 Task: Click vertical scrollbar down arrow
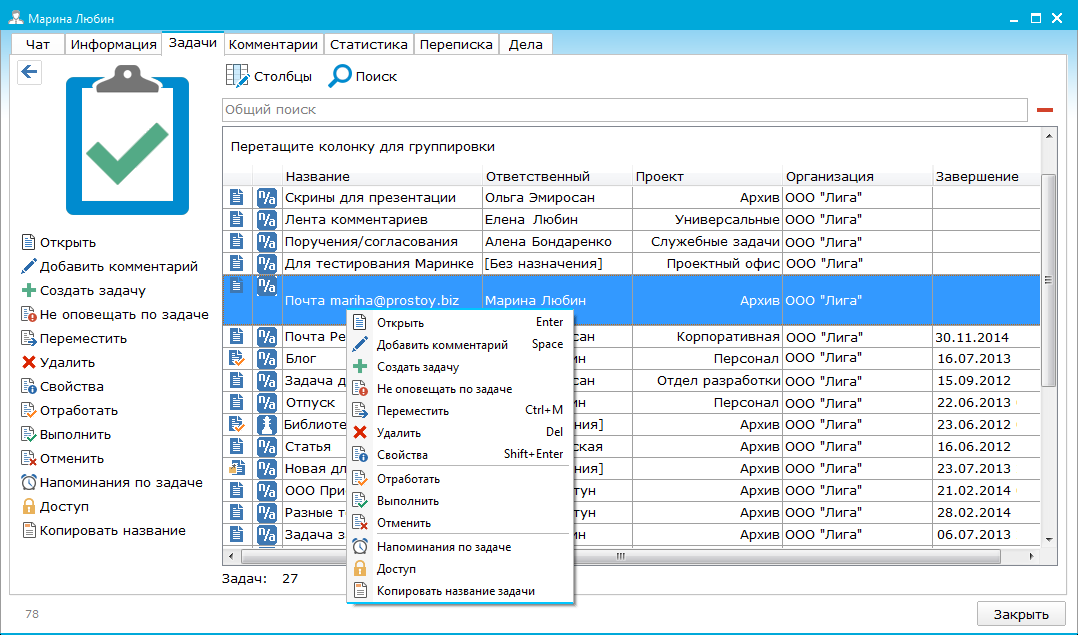click(x=1049, y=539)
